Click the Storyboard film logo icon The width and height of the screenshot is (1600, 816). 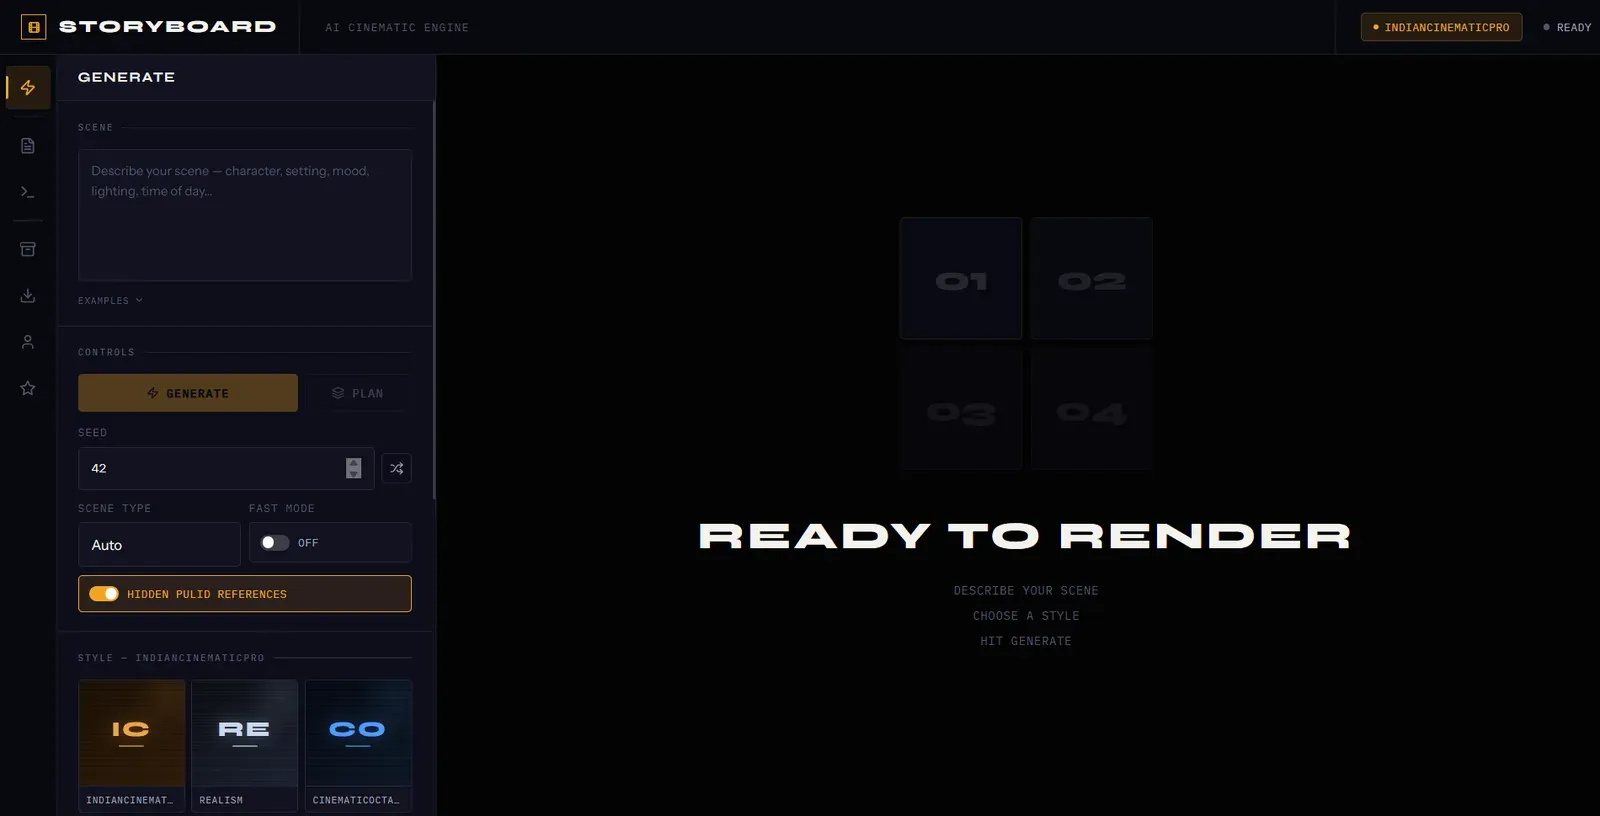pos(34,27)
